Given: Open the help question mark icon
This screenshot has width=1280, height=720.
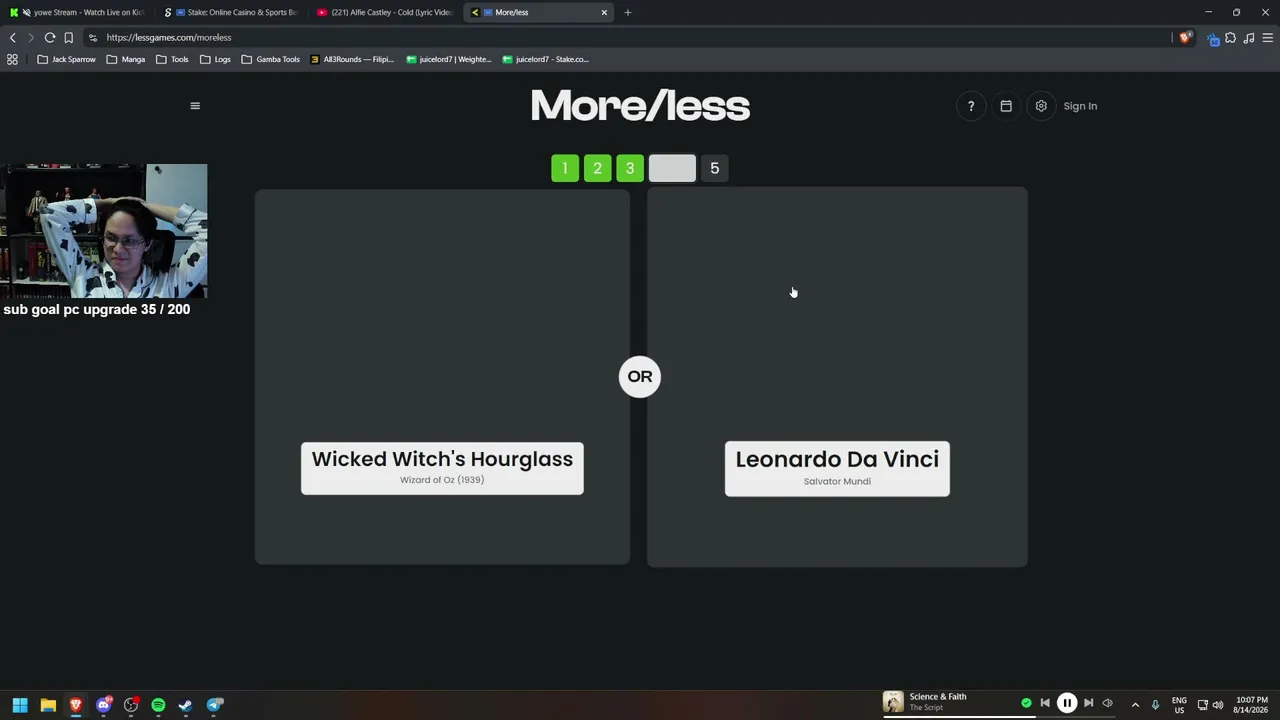Looking at the screenshot, I should (x=971, y=106).
